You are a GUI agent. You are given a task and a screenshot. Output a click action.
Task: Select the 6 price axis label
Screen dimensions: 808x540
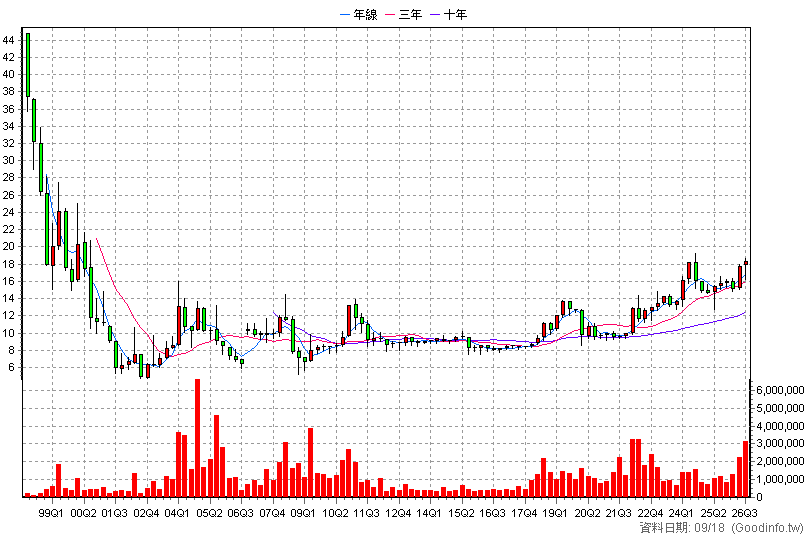point(12,367)
